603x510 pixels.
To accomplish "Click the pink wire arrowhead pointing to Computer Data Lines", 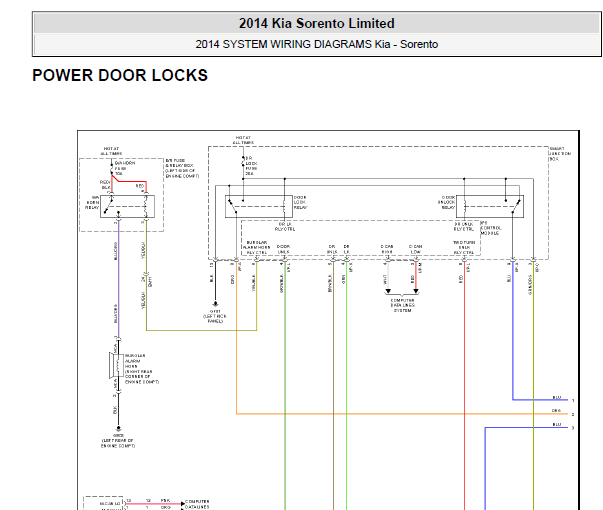I will pos(183,503).
